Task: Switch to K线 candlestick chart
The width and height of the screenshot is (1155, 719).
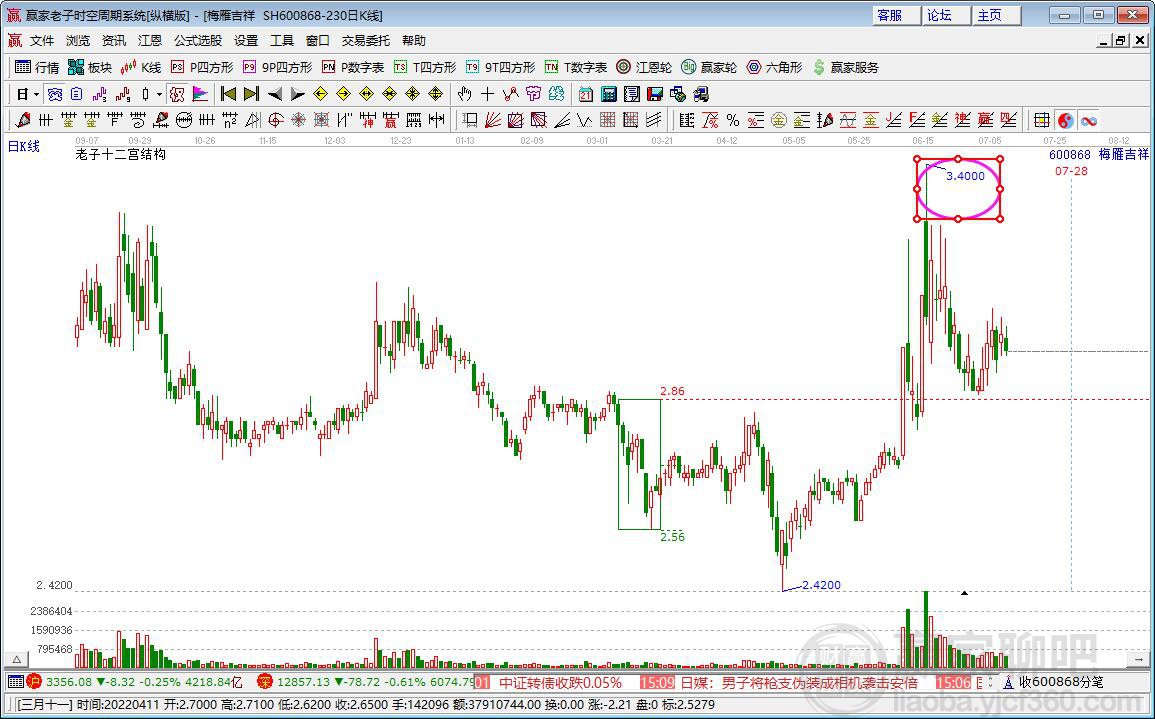Action: click(x=141, y=67)
